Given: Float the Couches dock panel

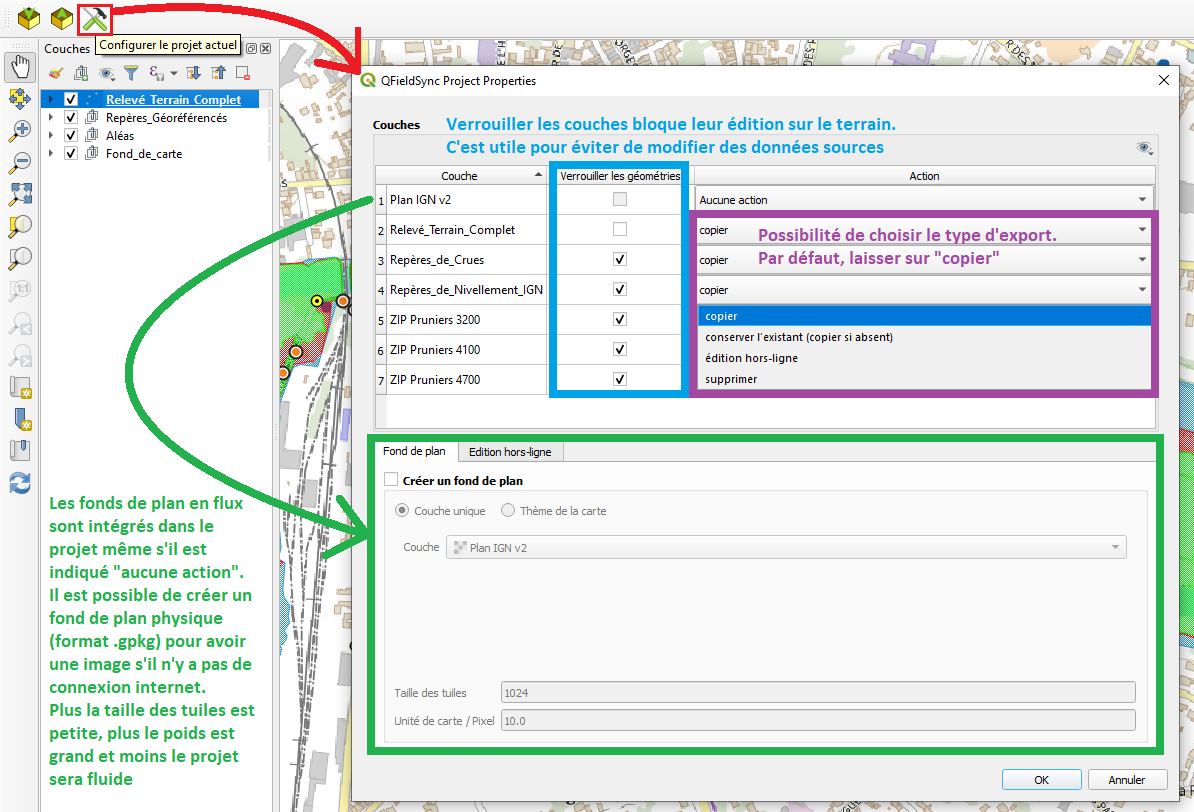Looking at the screenshot, I should [251, 49].
